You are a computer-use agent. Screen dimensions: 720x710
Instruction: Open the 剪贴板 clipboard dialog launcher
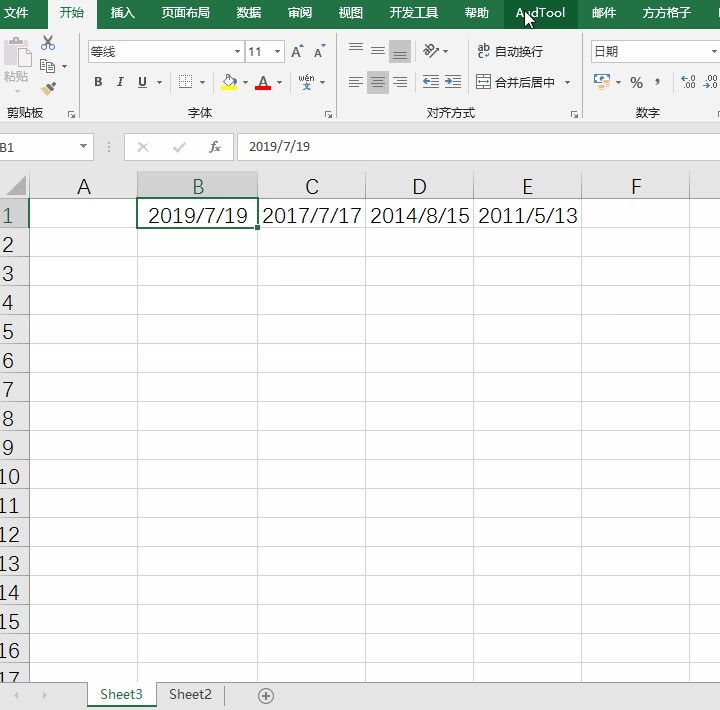(x=71, y=114)
